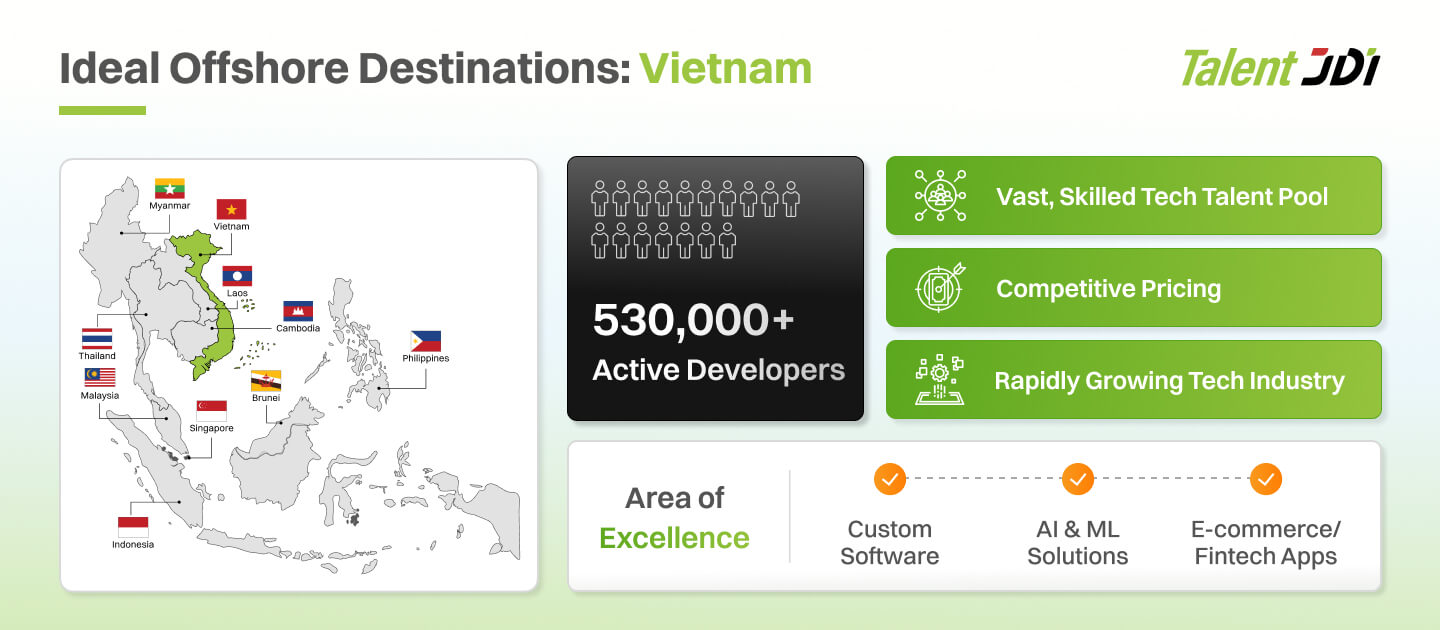Click checkmark above Custom Software
The width and height of the screenshot is (1440, 630).
(x=889, y=479)
